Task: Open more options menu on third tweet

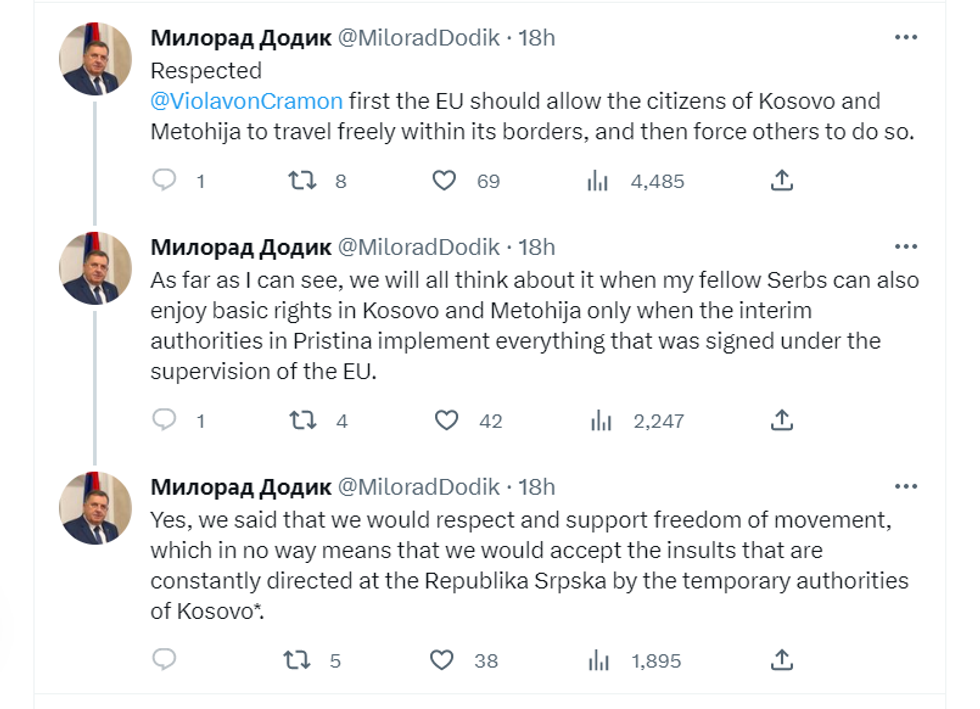Action: [905, 487]
